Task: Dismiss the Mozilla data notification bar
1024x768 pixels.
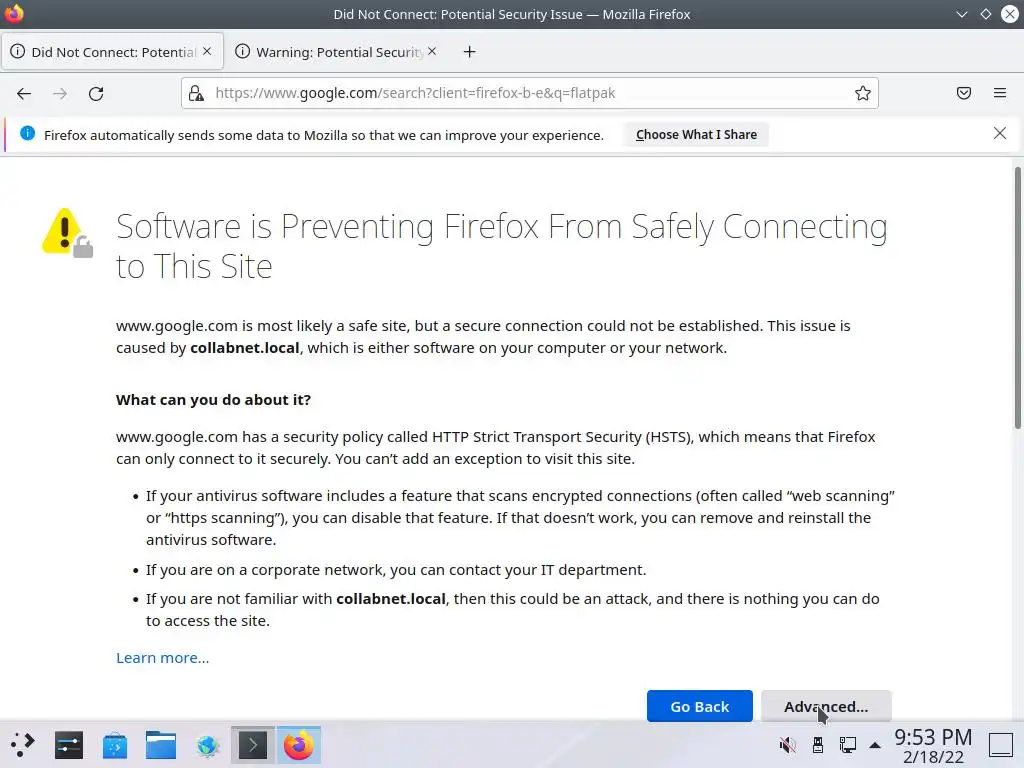Action: 999,133
